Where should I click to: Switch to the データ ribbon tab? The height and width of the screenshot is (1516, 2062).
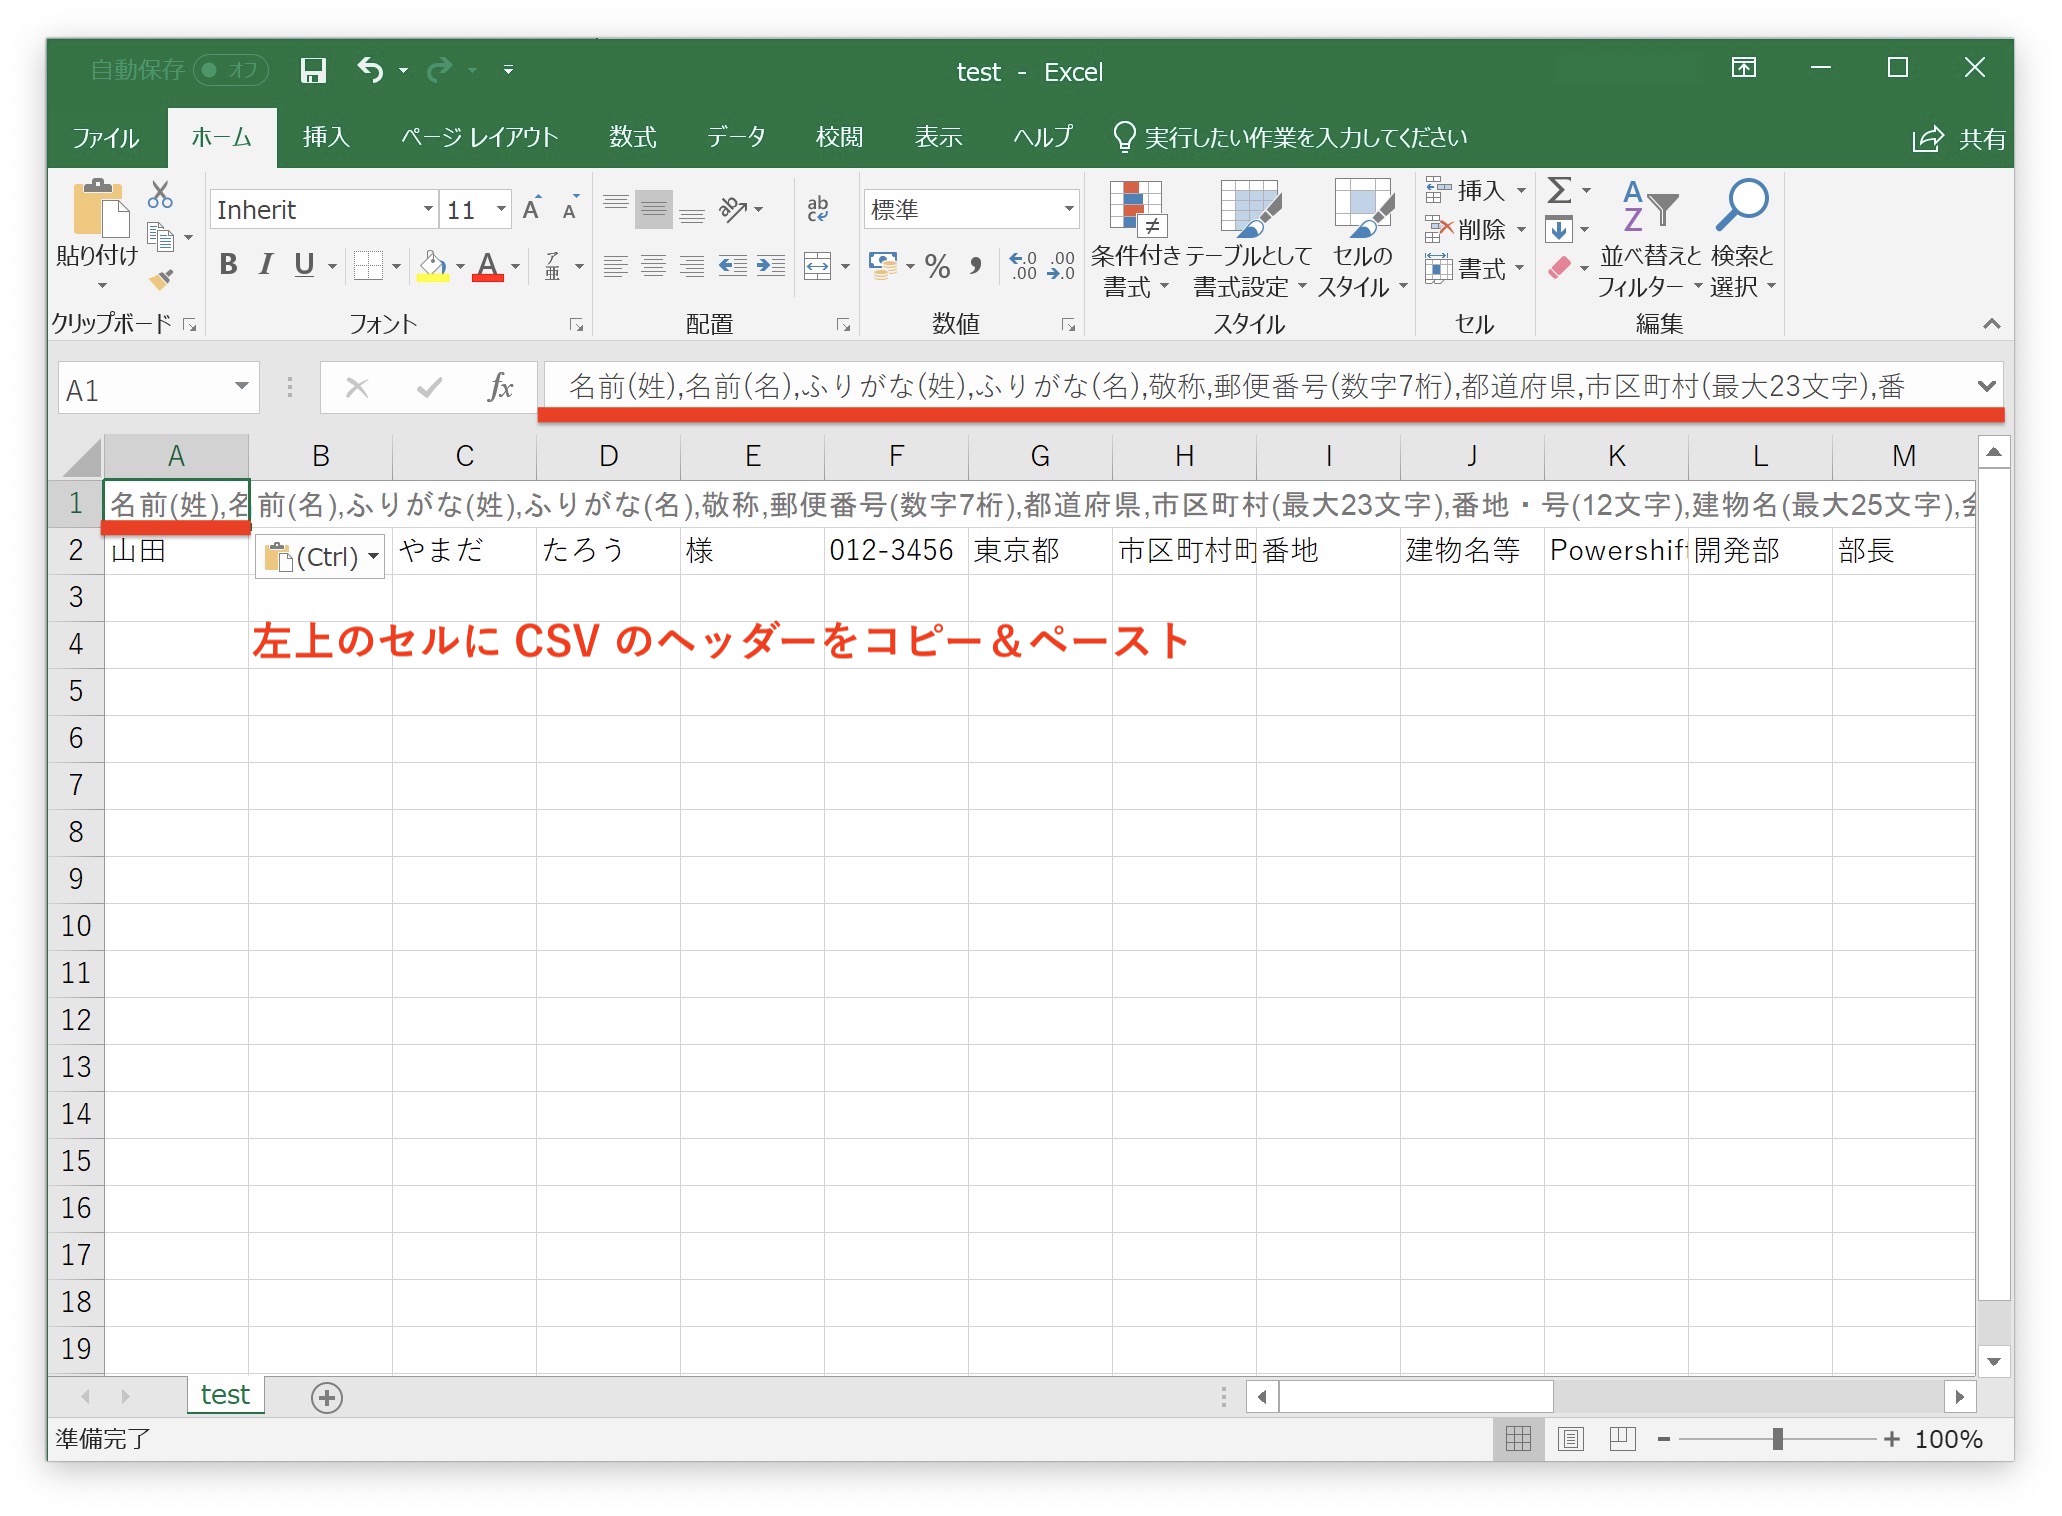coord(736,137)
